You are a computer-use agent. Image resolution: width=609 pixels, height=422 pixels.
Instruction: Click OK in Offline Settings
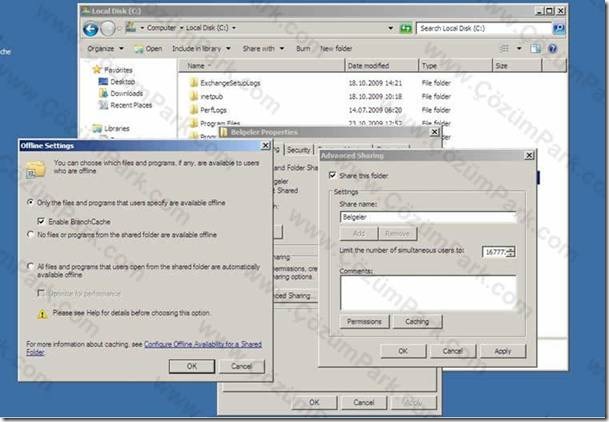tap(192, 366)
